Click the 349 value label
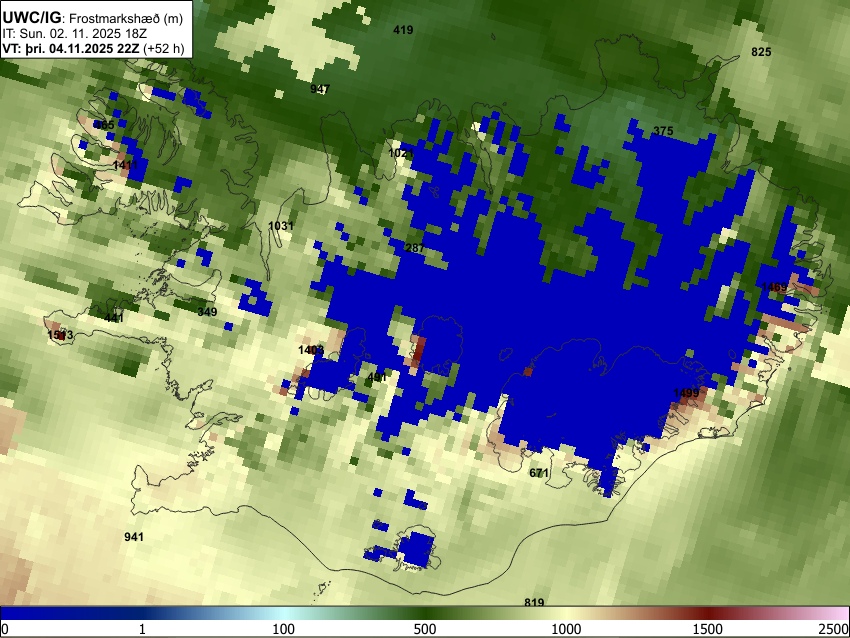Screen dimensions: 850x638 point(207,312)
